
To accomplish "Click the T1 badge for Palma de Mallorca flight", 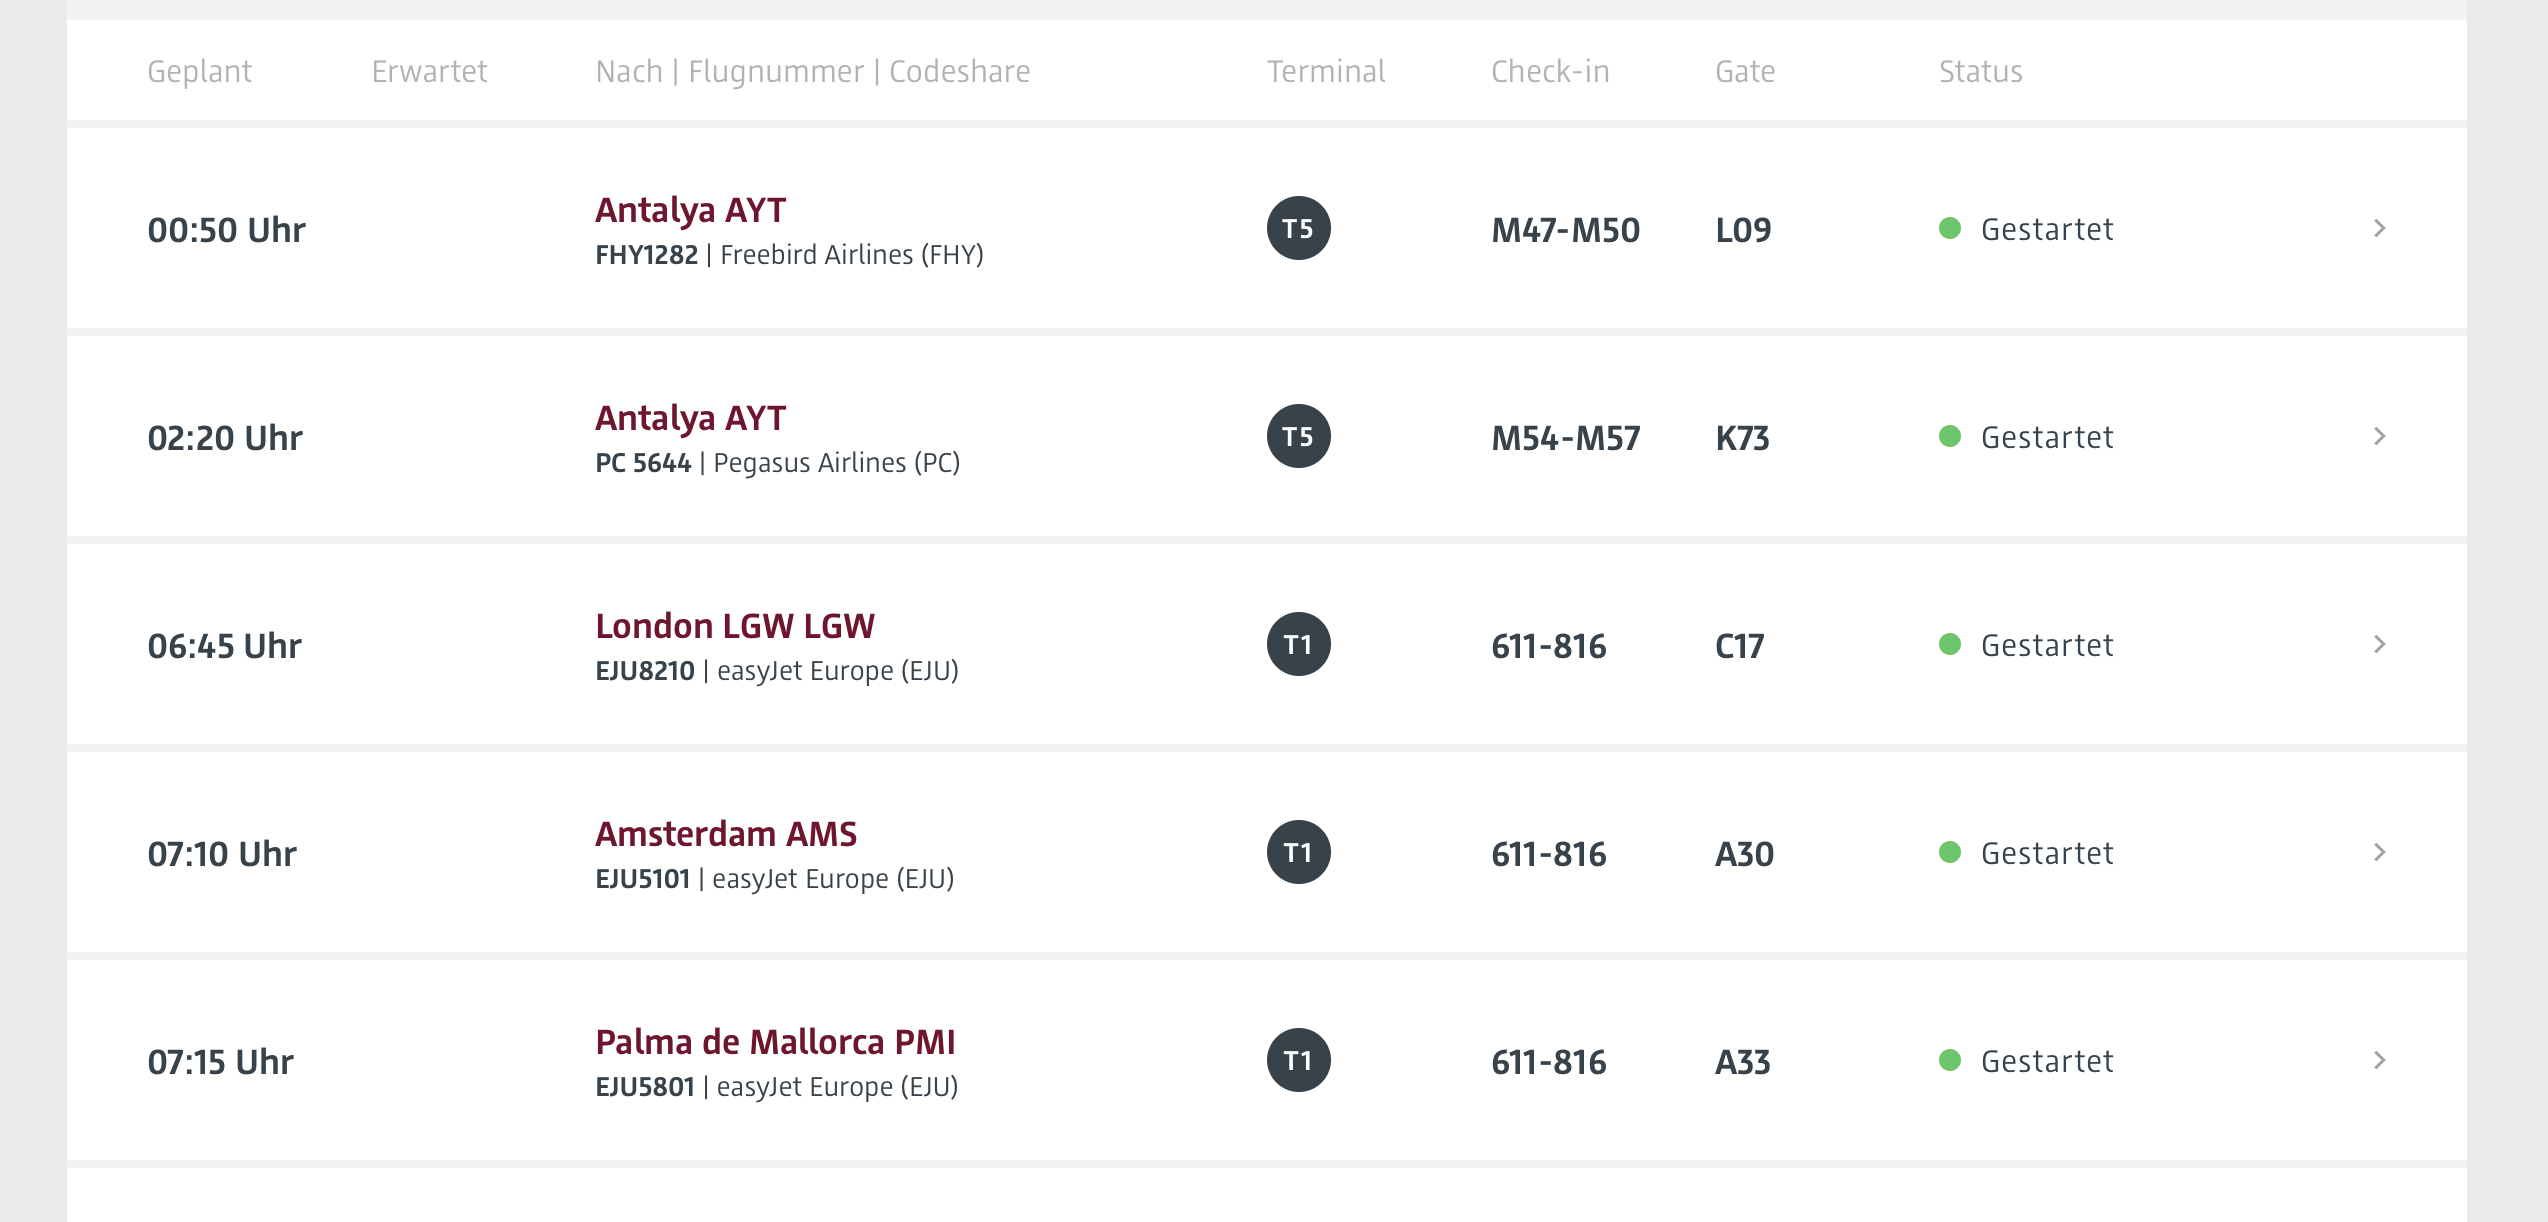I will pyautogui.click(x=1298, y=1060).
